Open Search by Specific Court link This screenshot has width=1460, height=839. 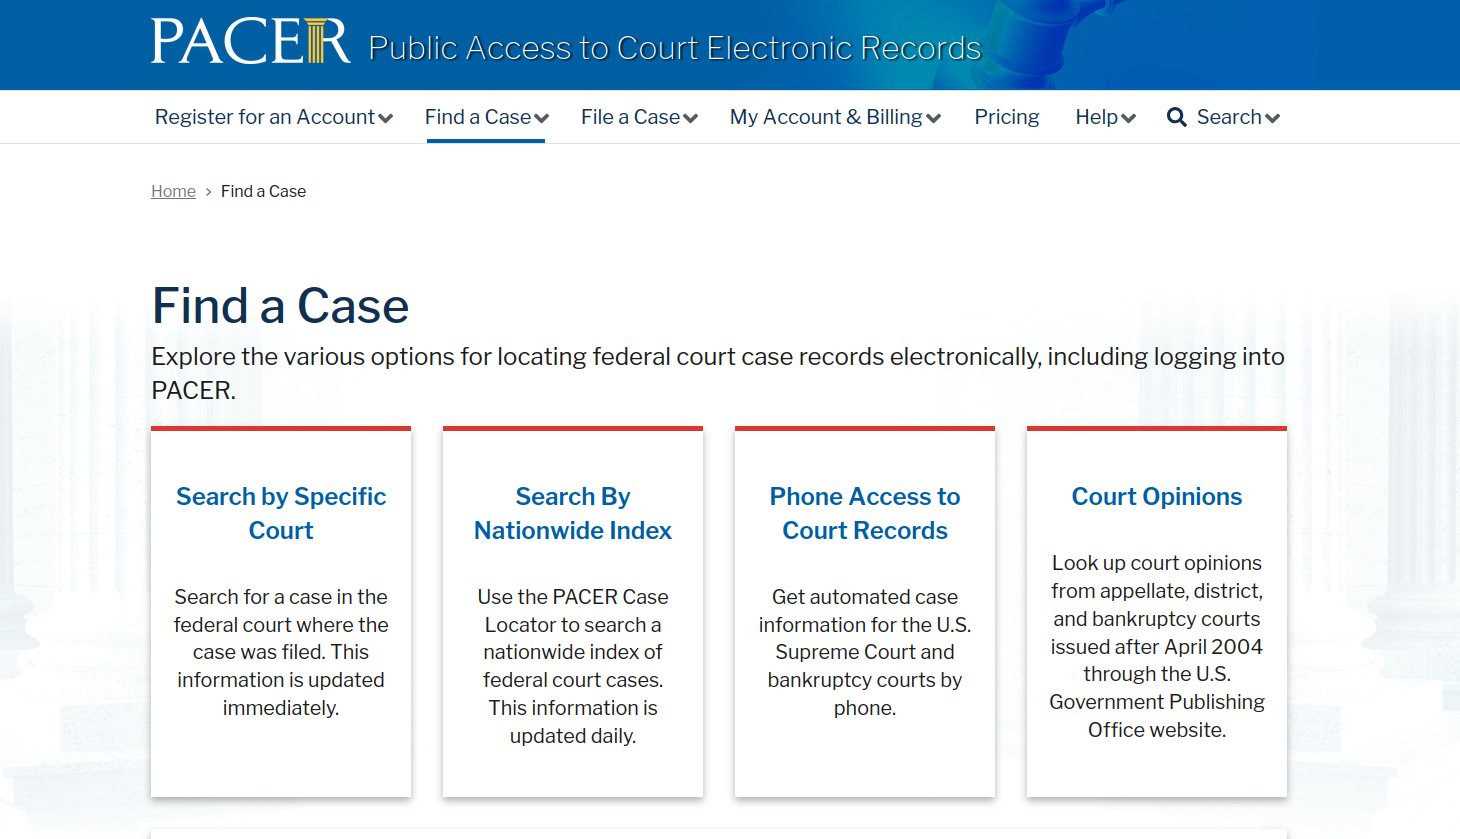coord(281,513)
